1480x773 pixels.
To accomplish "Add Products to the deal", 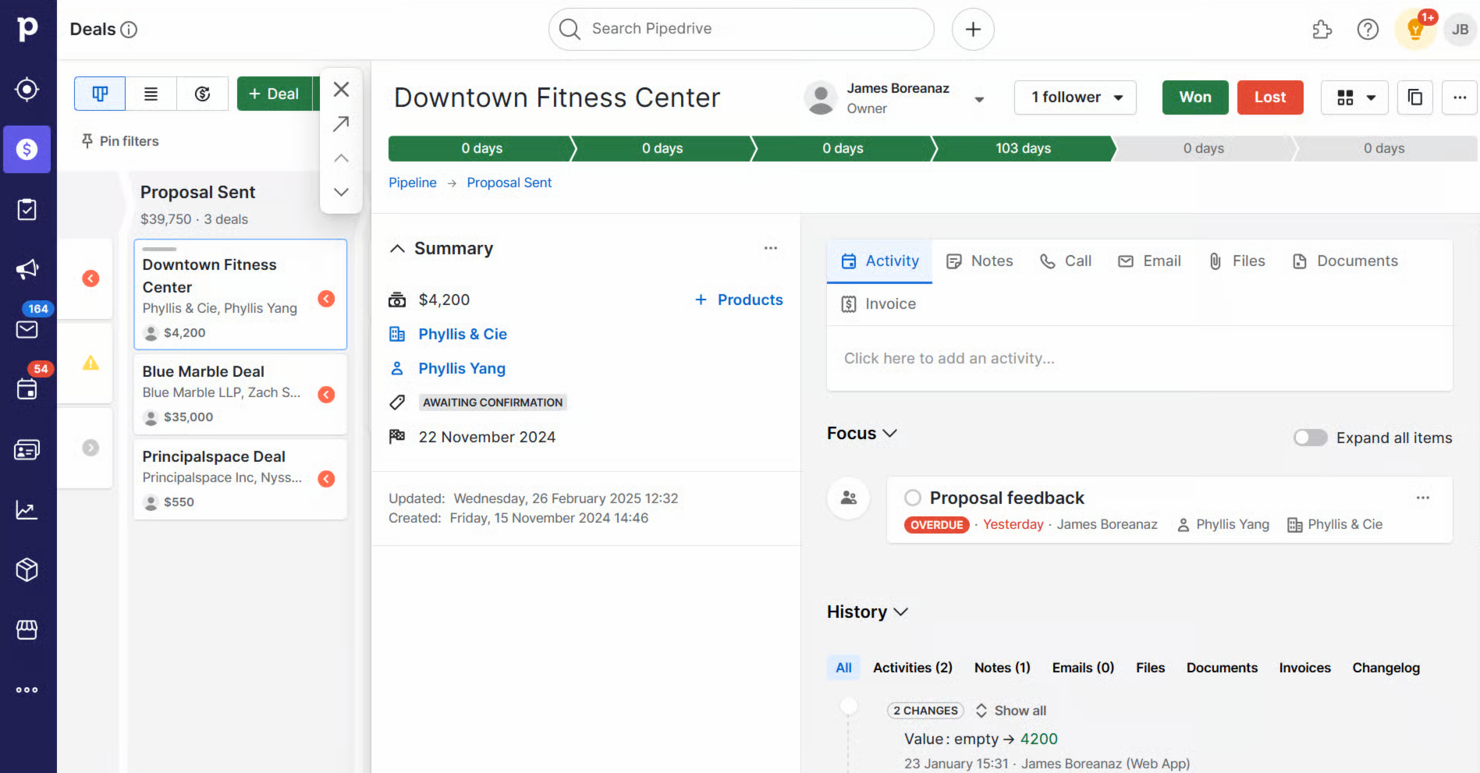I will tap(738, 300).
